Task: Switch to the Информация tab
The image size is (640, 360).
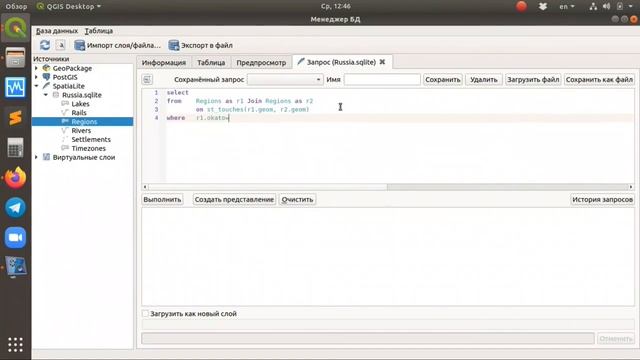Action: [x=164, y=62]
